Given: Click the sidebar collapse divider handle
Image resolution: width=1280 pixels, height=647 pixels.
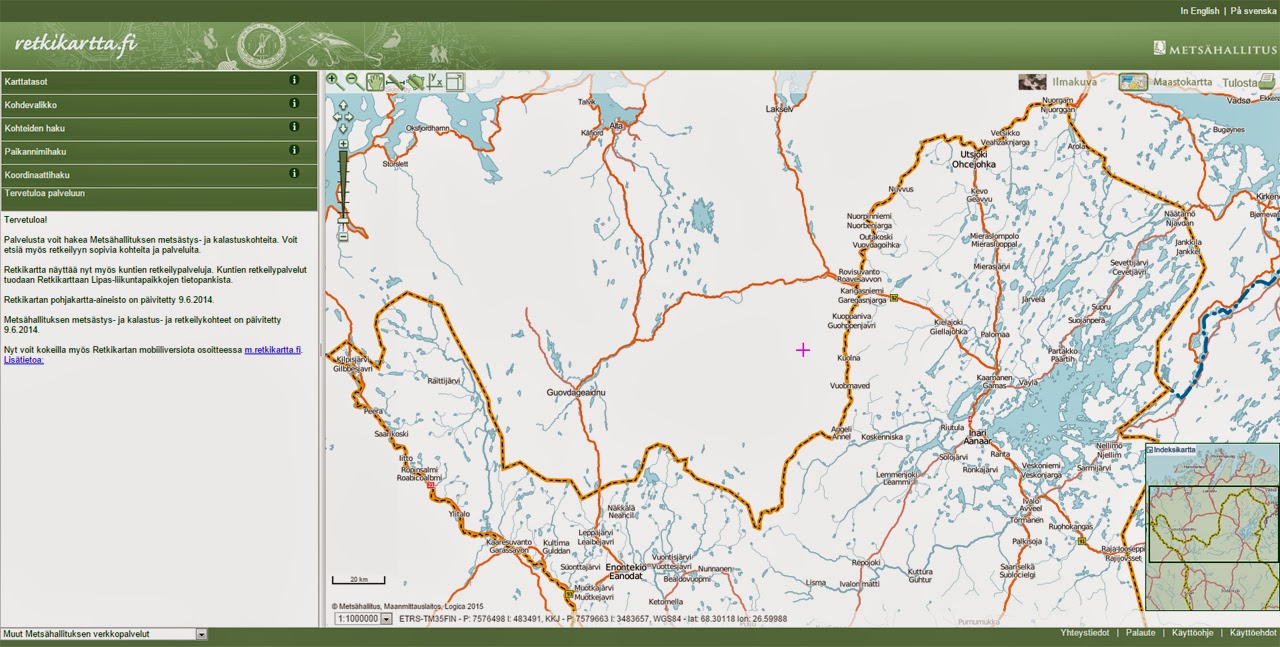Looking at the screenshot, I should pos(321,350).
